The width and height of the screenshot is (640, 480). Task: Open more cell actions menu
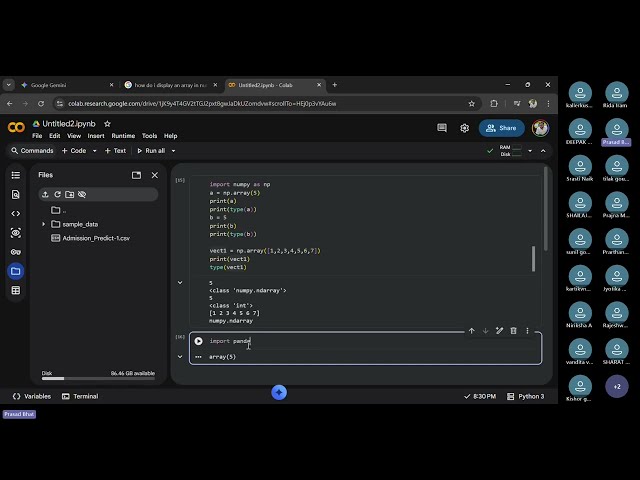point(527,331)
